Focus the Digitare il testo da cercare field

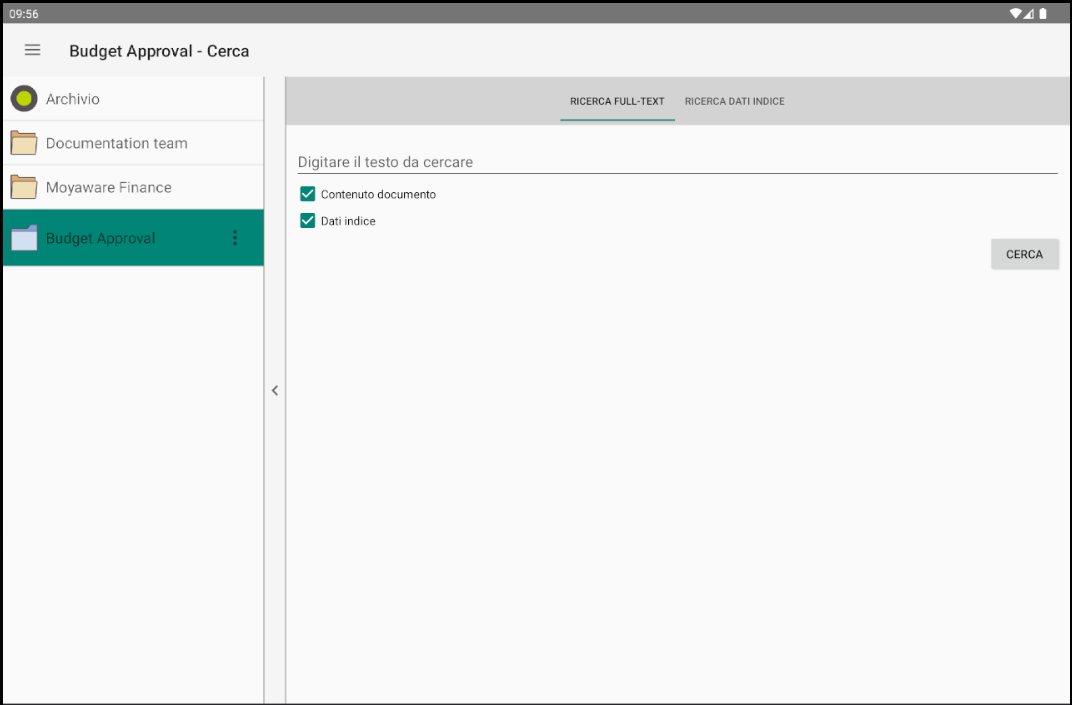coord(677,162)
